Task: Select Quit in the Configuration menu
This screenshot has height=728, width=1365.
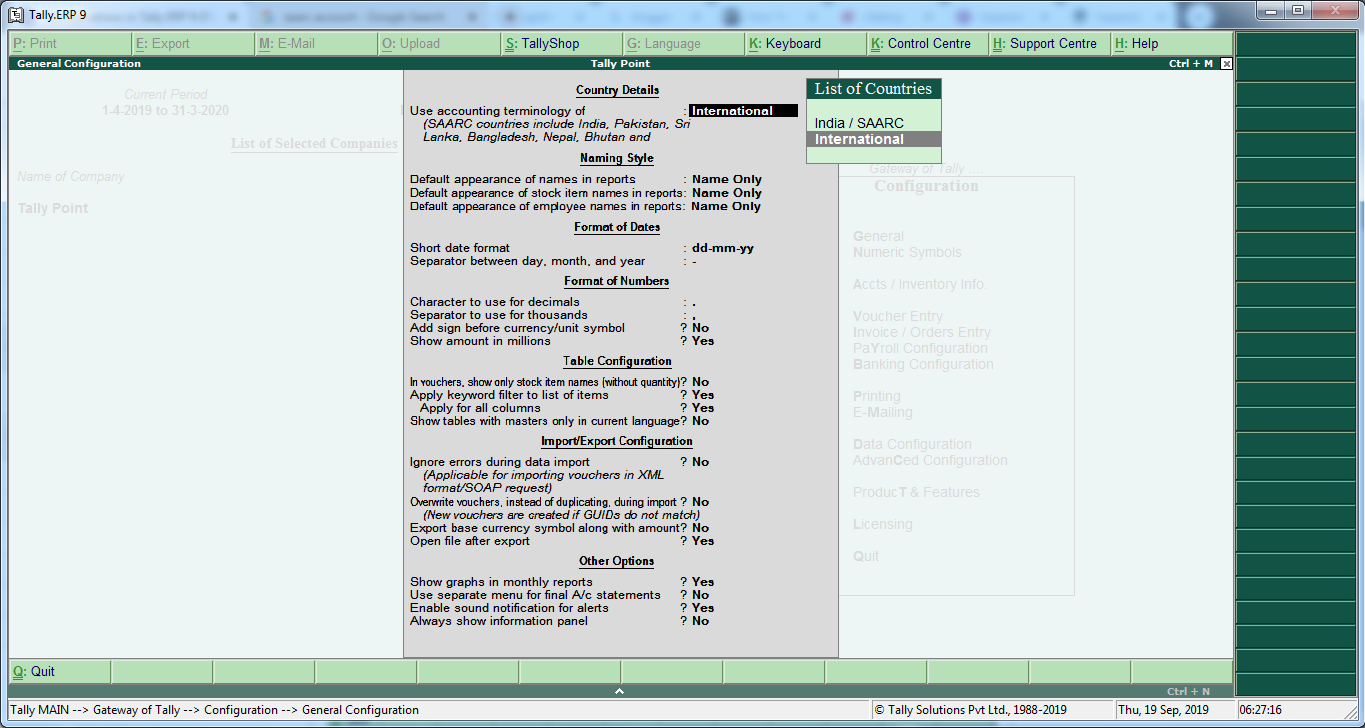Action: pyautogui.click(x=866, y=557)
